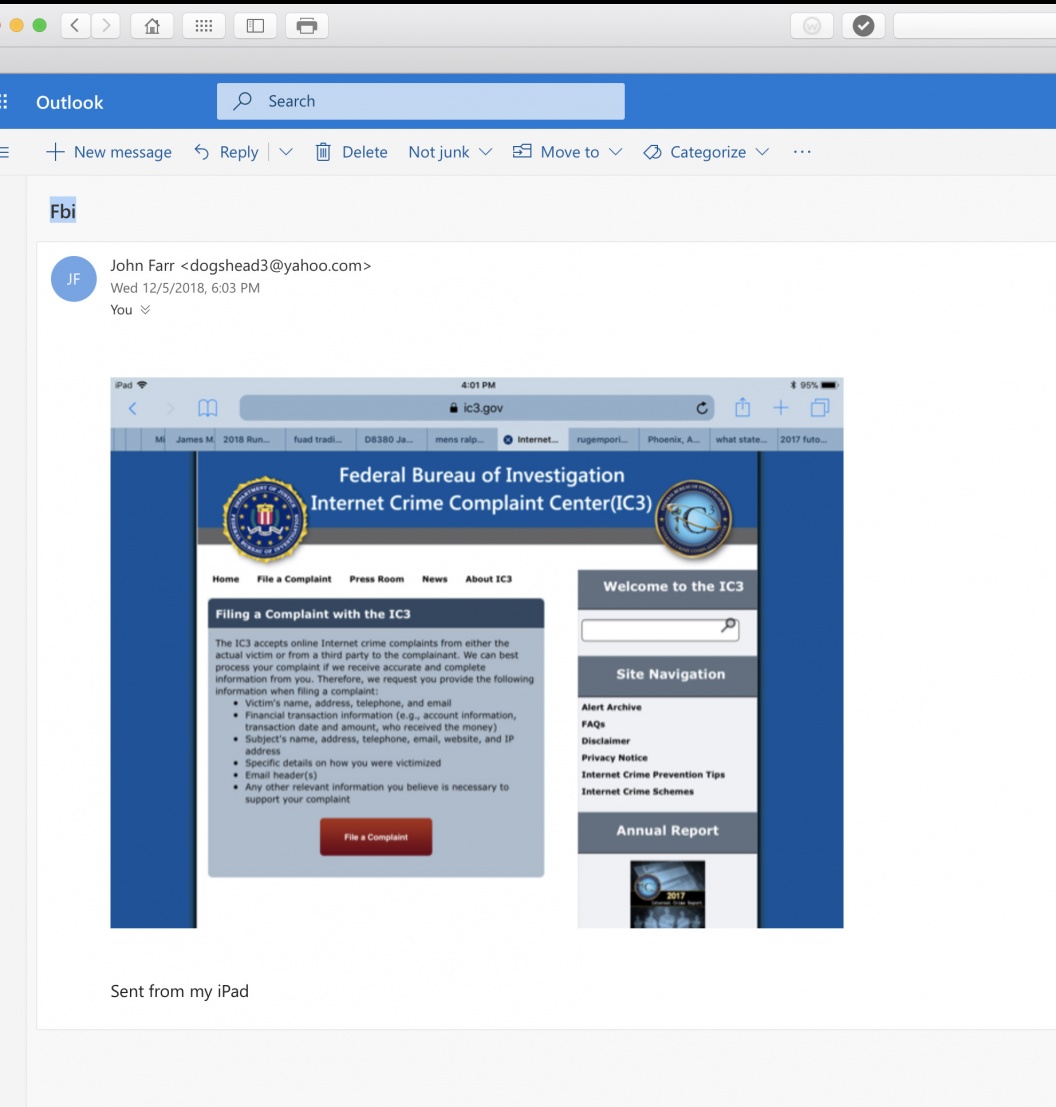Open Internet Crime Prevention Tips link

653,774
